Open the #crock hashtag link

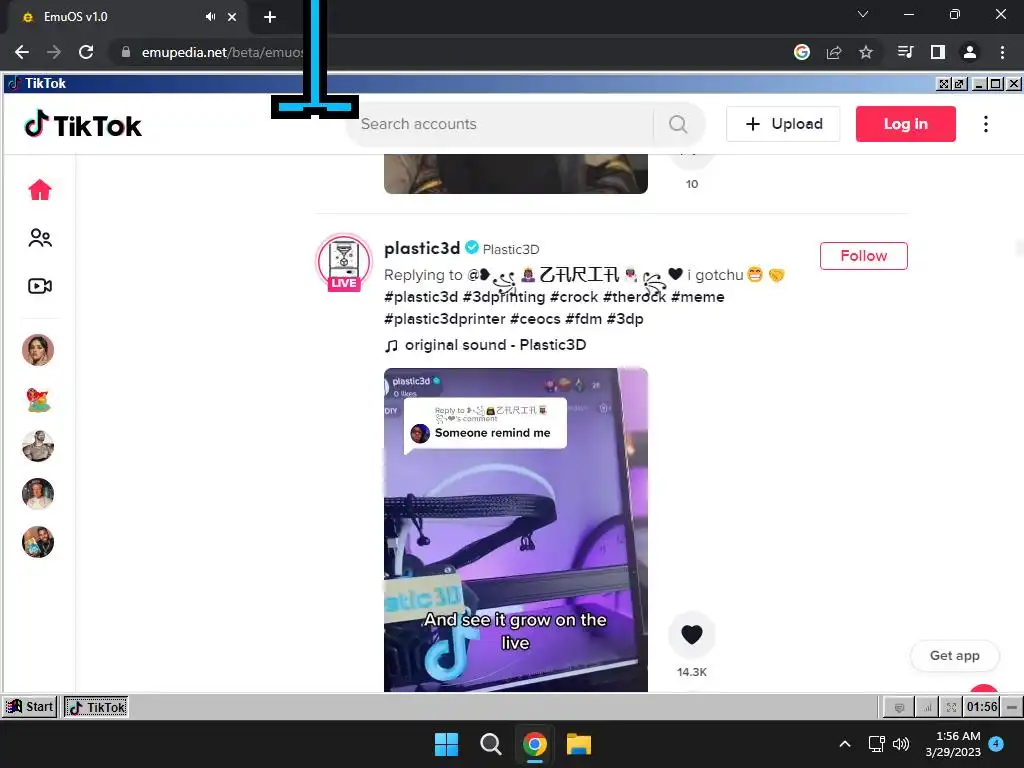pos(574,297)
